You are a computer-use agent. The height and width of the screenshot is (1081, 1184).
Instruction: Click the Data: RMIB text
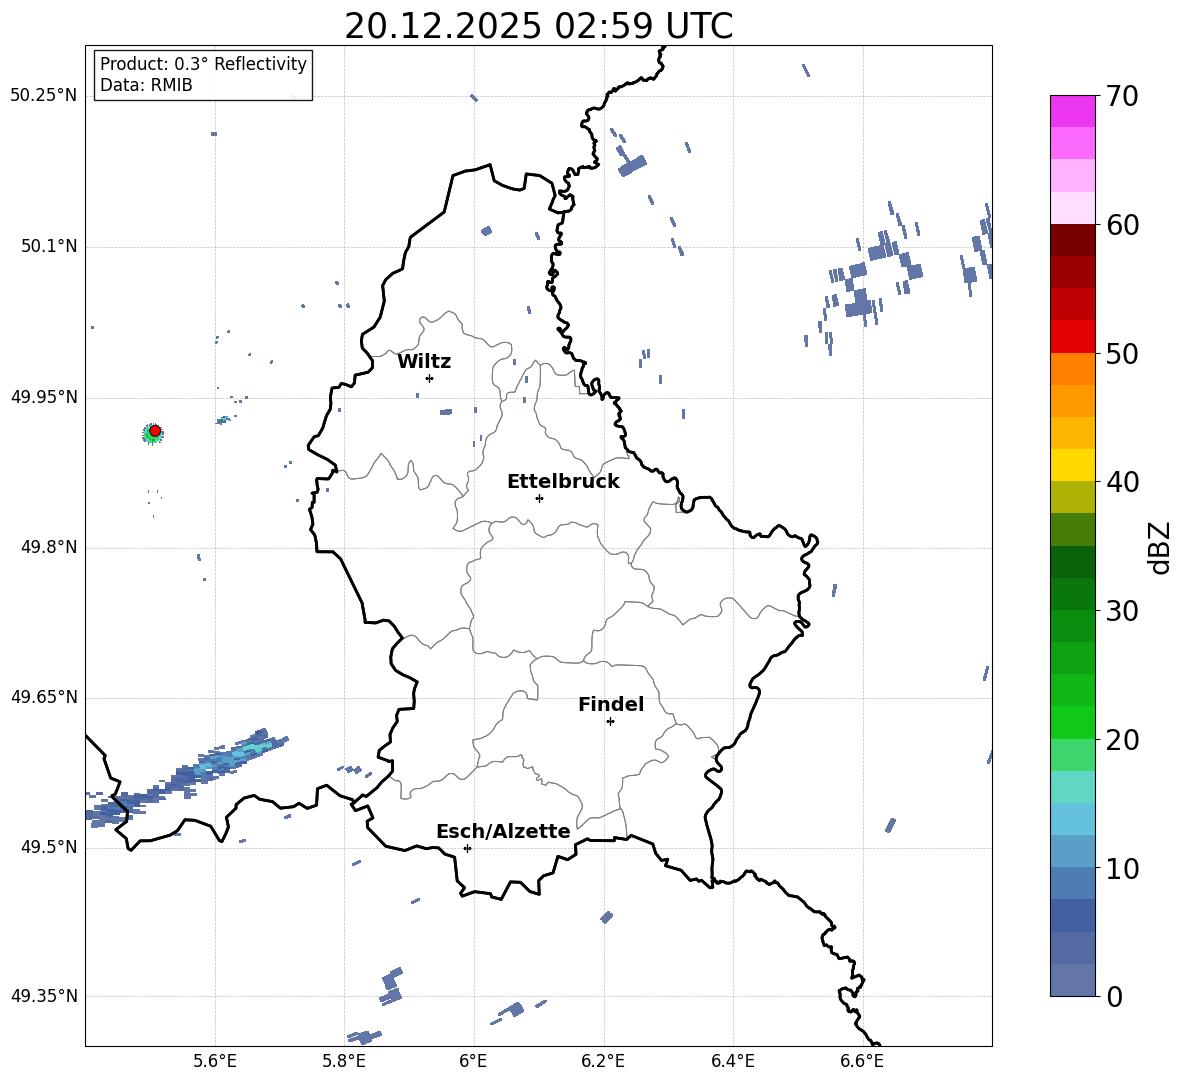[146, 85]
